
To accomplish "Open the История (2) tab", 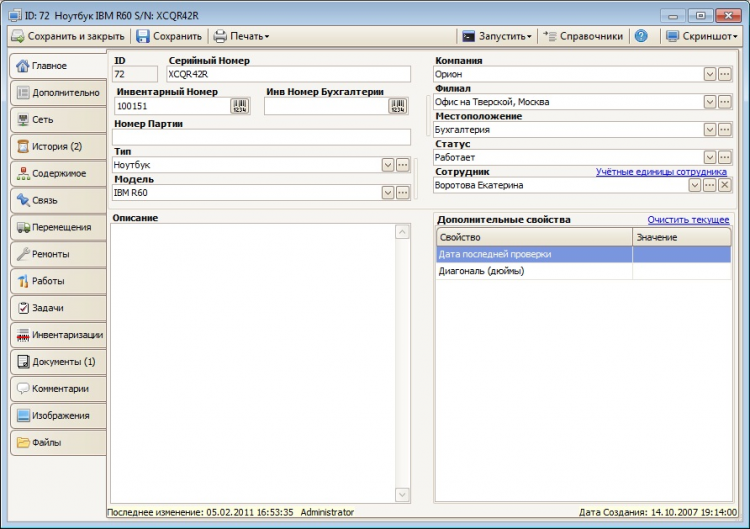I will pyautogui.click(x=58, y=146).
